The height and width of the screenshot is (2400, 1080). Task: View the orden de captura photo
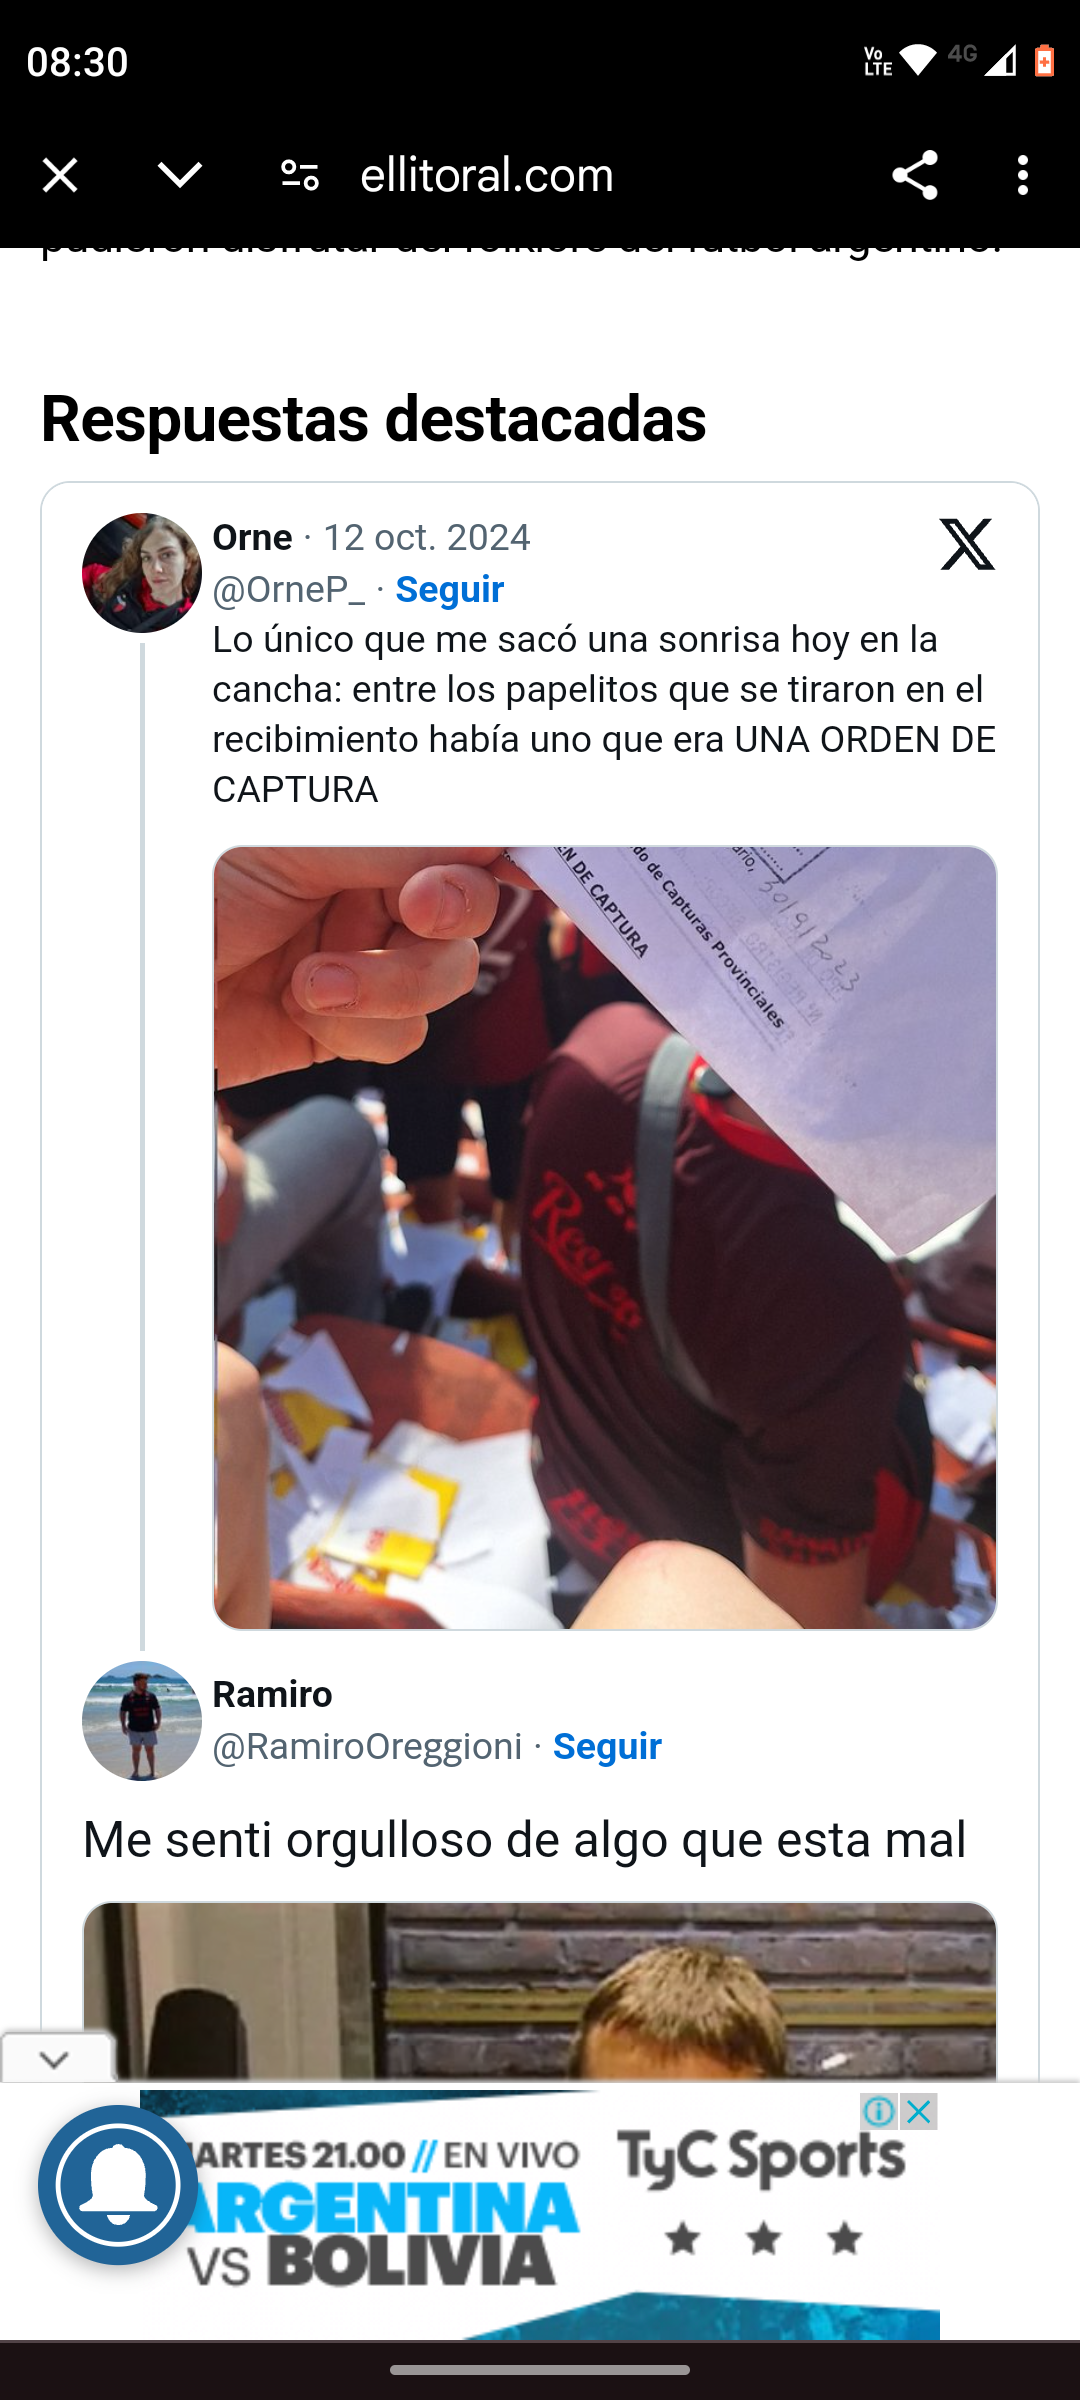[x=605, y=1238]
